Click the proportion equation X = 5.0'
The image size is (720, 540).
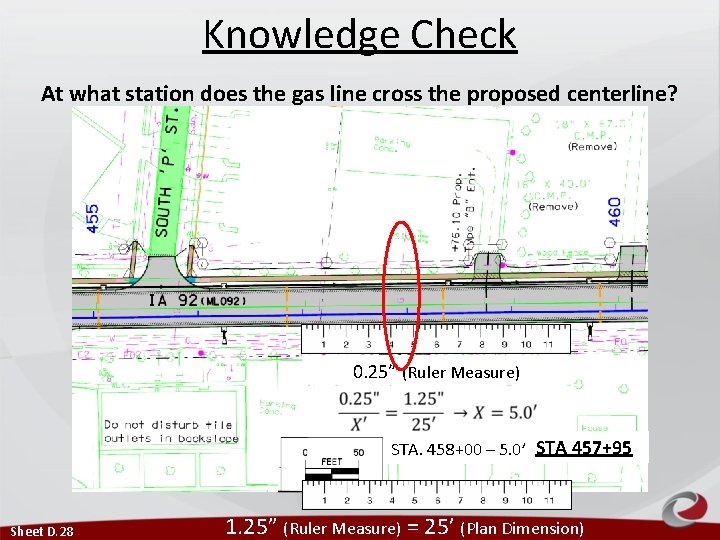click(x=437, y=412)
